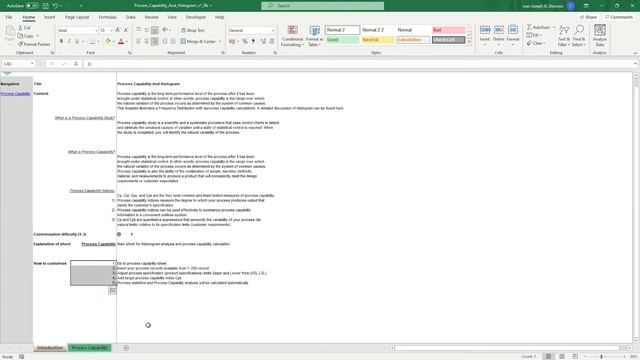Toggle Underline formatting
The width and height of the screenshot is (640, 360).
point(77,41)
